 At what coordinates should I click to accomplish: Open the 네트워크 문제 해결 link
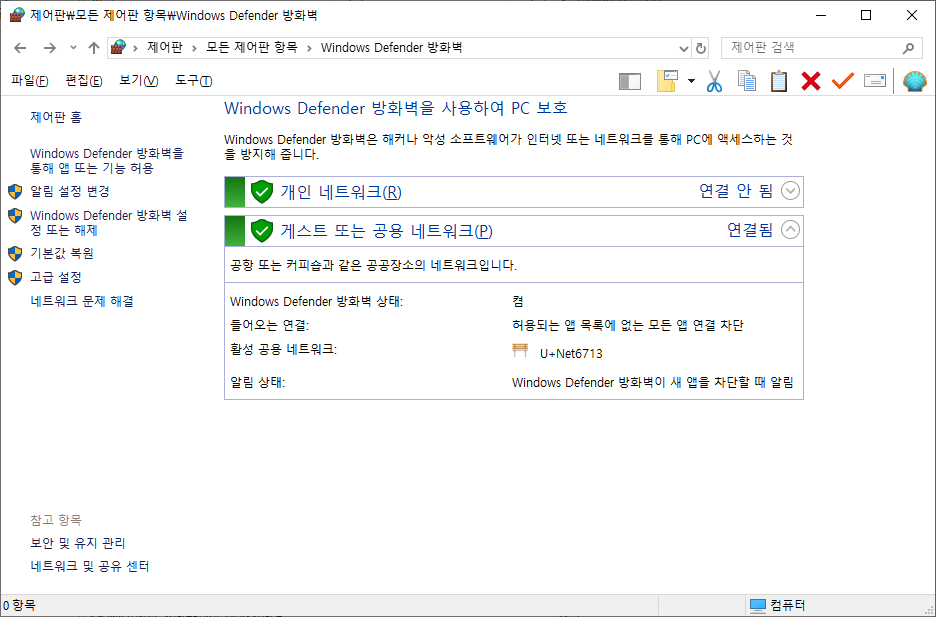(x=82, y=301)
